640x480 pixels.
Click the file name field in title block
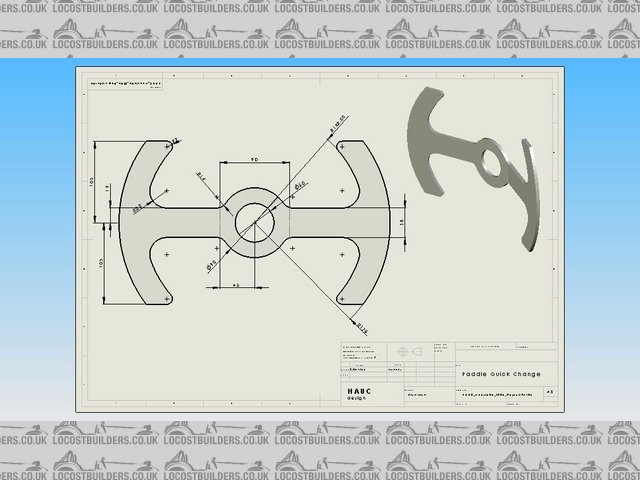tap(495, 395)
